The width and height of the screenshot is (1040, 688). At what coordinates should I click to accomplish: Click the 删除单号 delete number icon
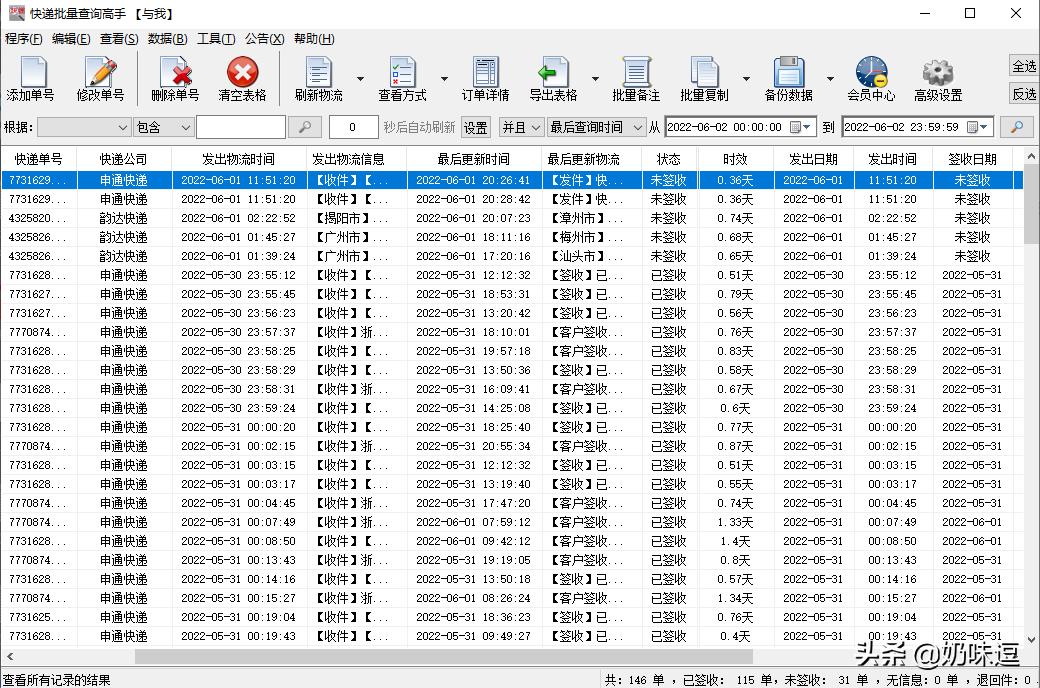175,78
